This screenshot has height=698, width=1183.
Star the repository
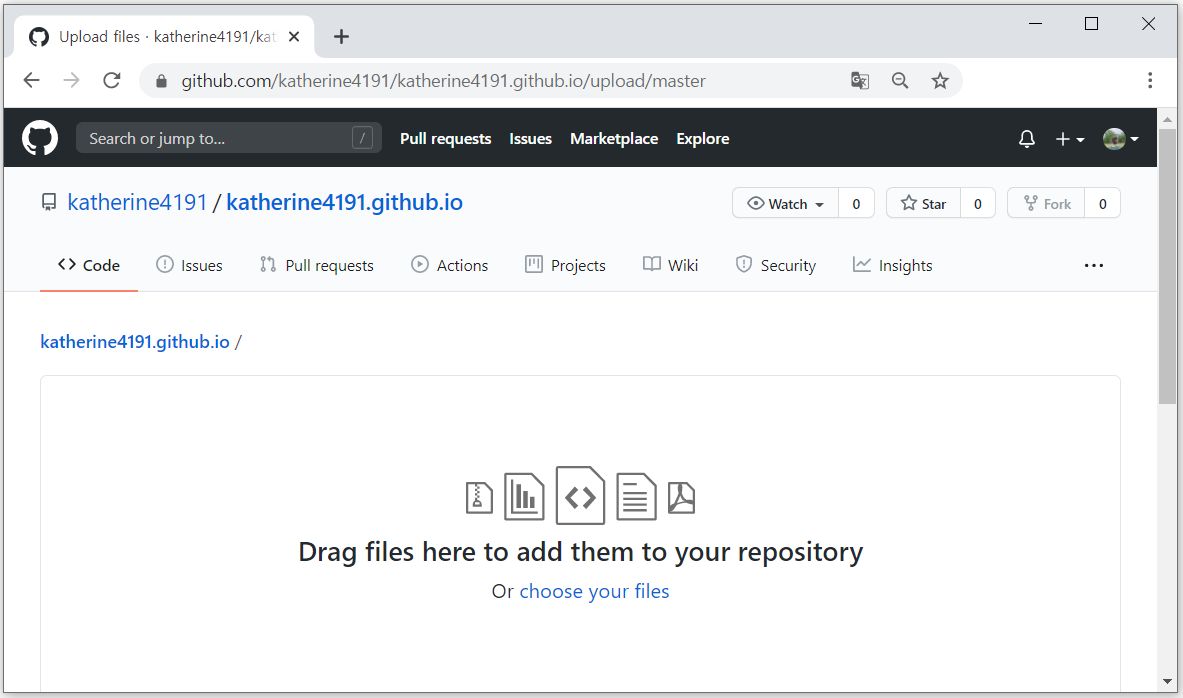(x=923, y=203)
